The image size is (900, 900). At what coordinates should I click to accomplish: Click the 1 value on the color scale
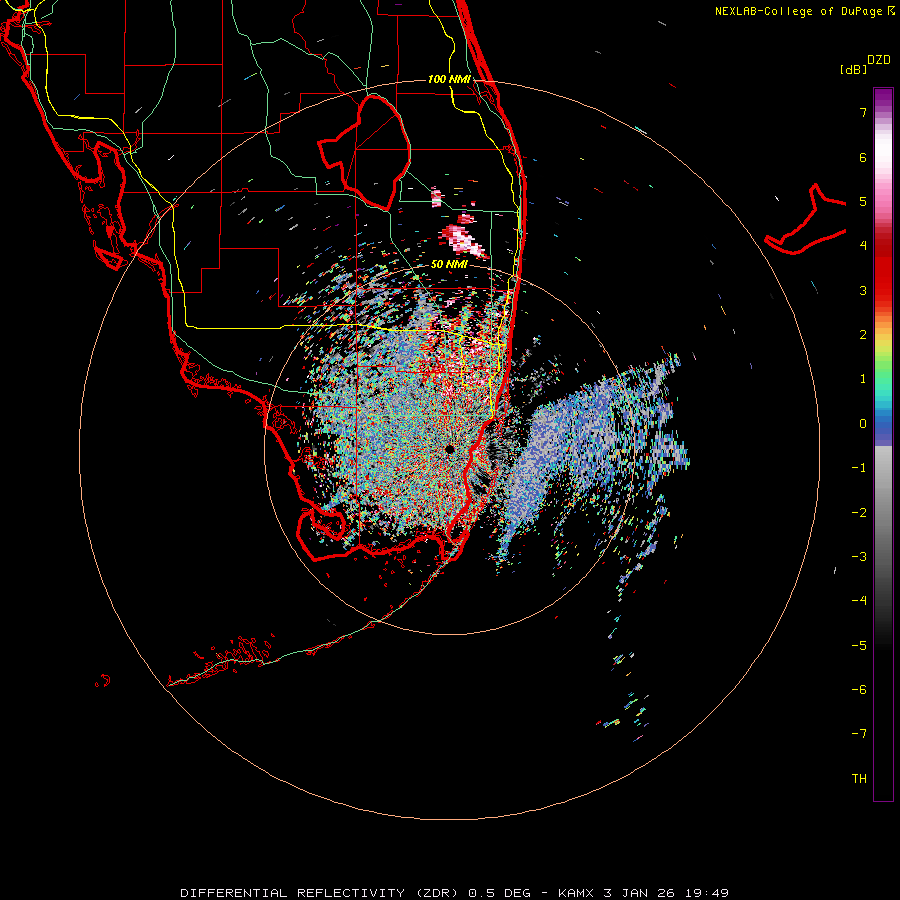click(863, 379)
